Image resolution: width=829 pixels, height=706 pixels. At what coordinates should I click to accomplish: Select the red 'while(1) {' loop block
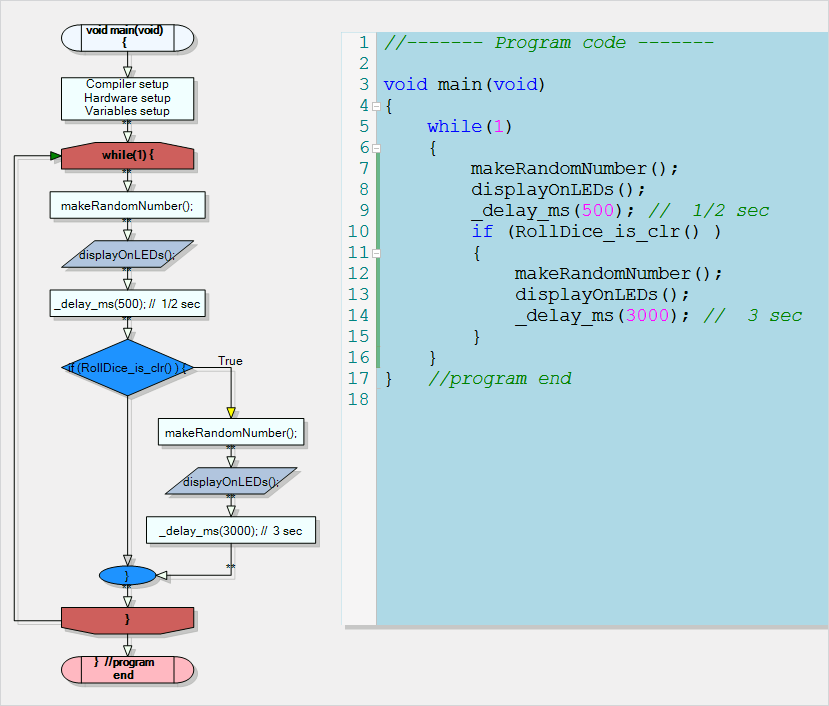127,157
